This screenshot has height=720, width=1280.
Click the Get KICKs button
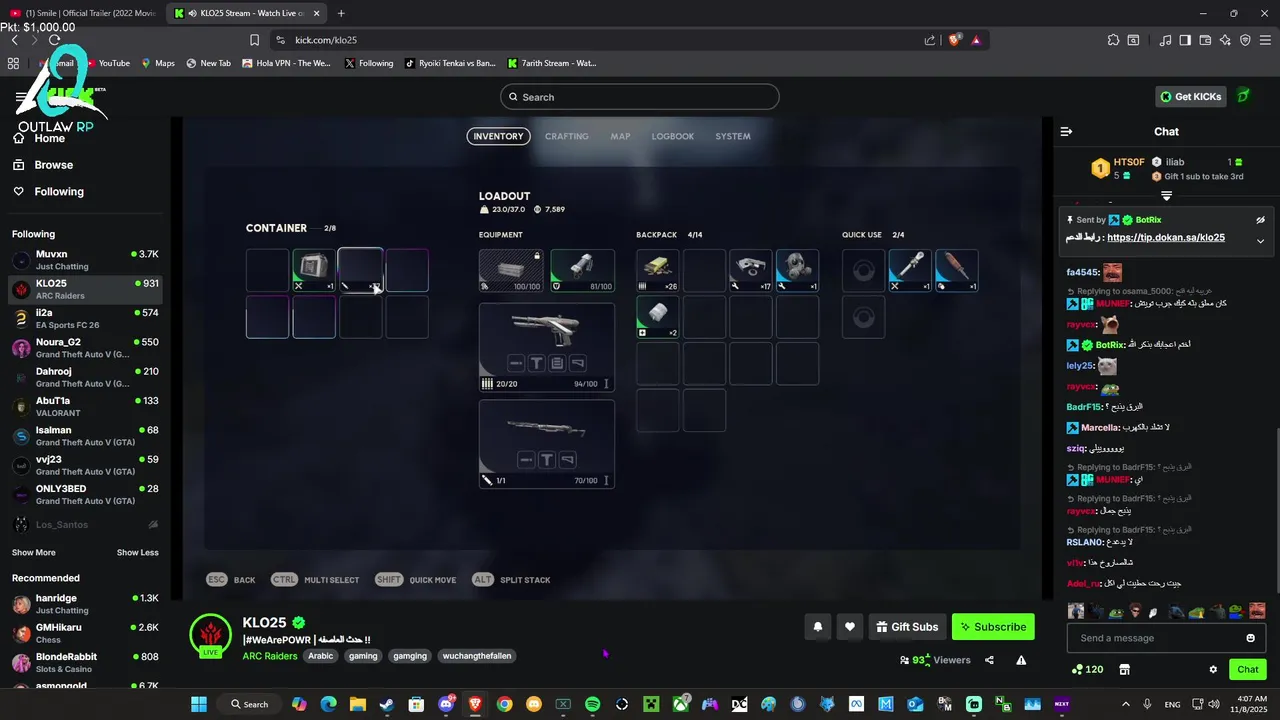click(1190, 96)
